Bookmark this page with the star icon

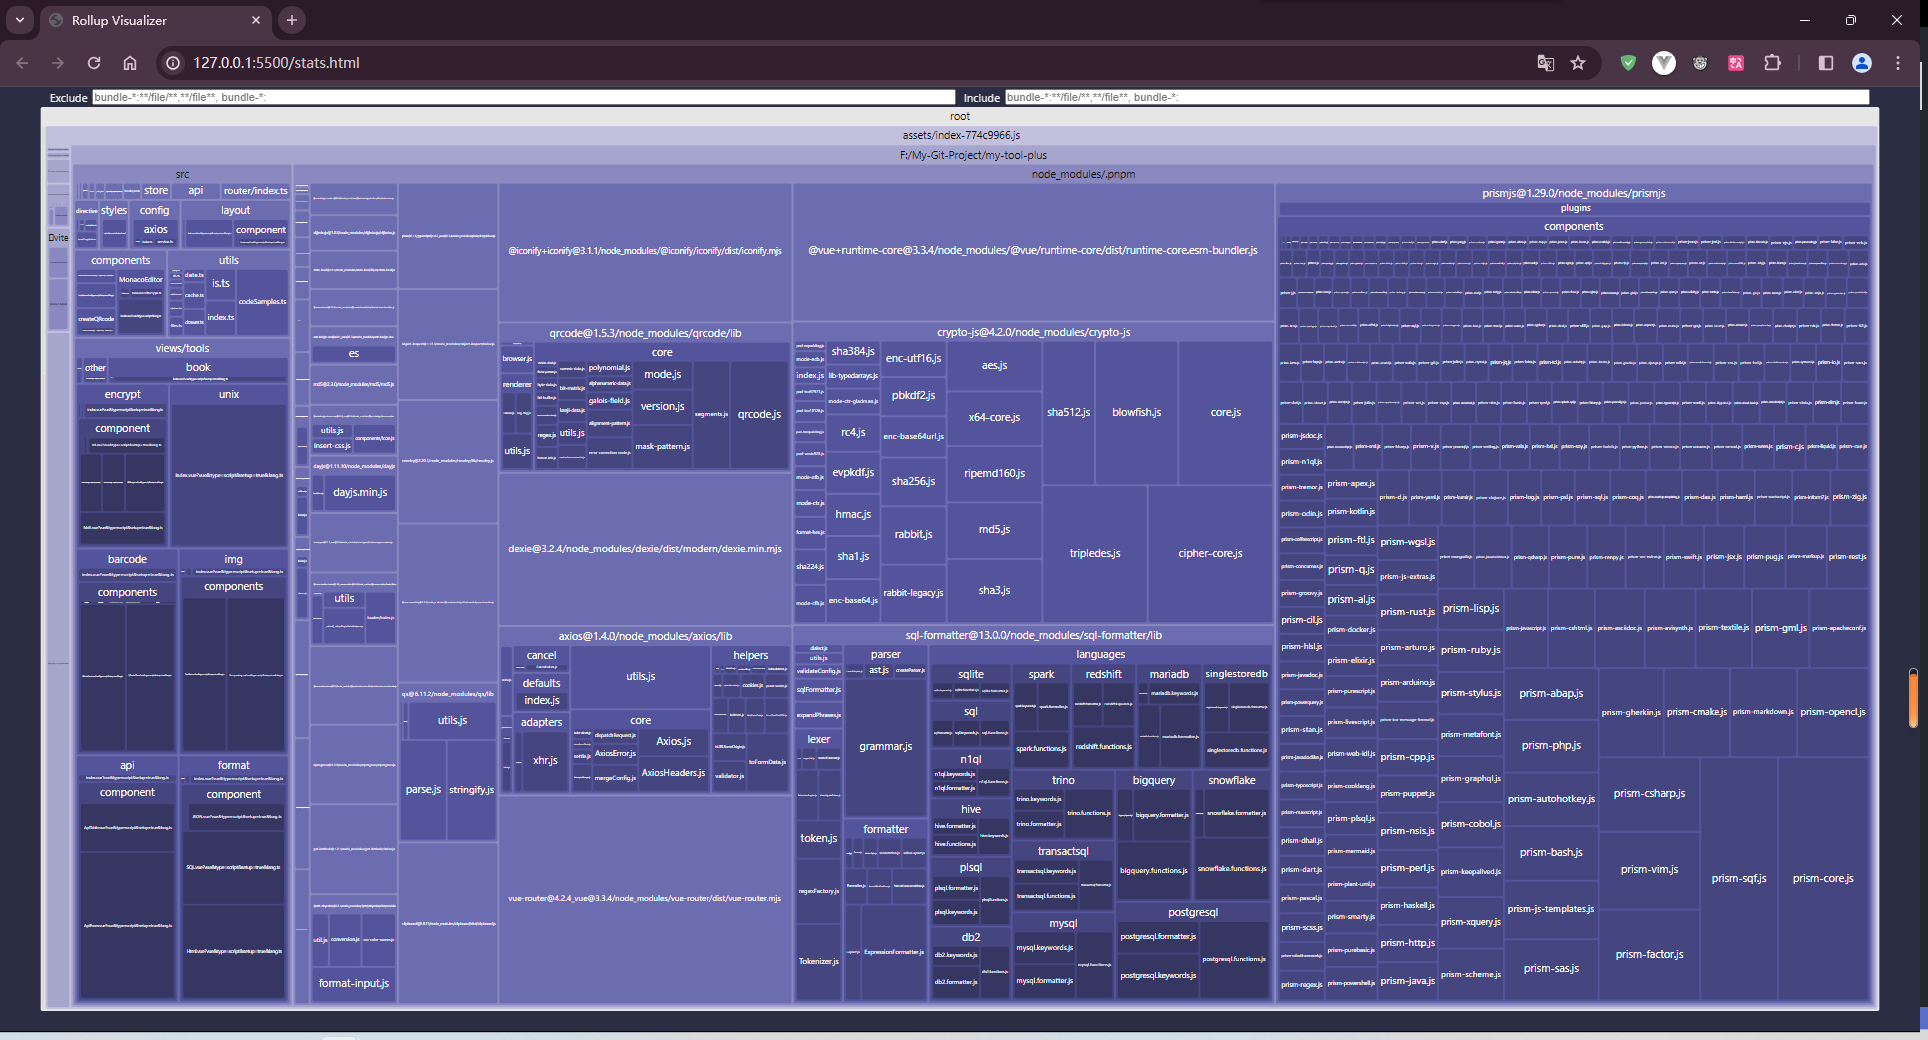coord(1578,63)
